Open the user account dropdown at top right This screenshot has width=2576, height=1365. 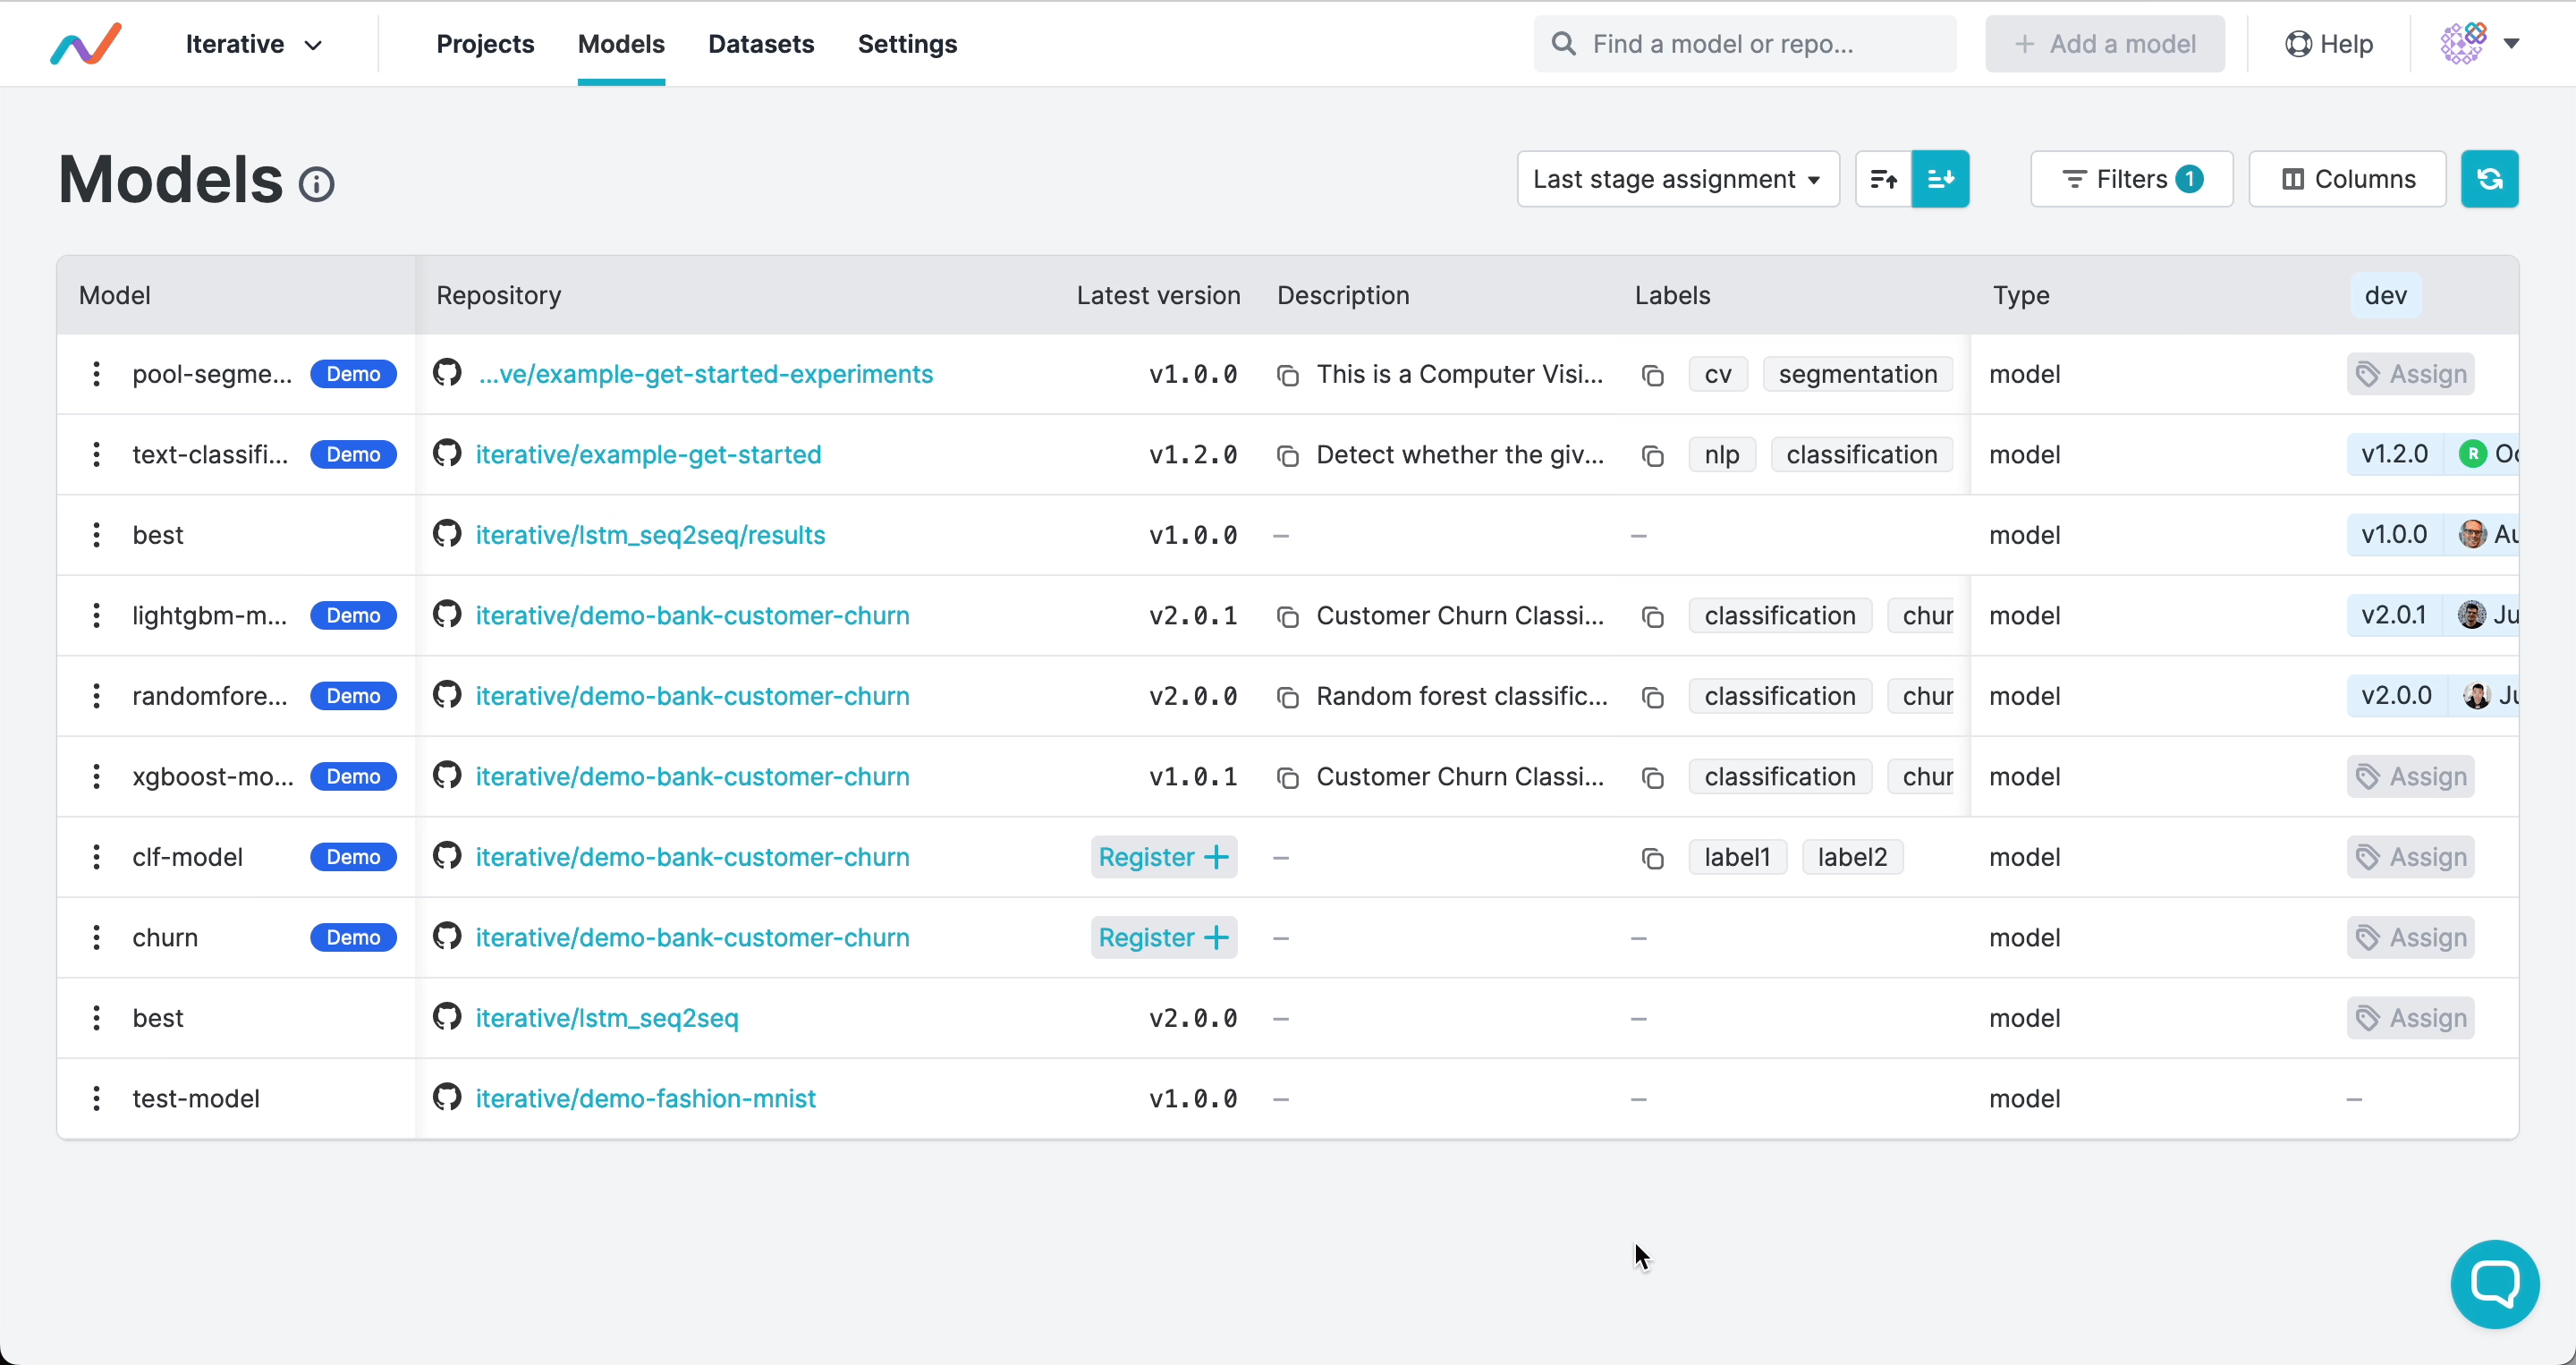coord(2480,43)
